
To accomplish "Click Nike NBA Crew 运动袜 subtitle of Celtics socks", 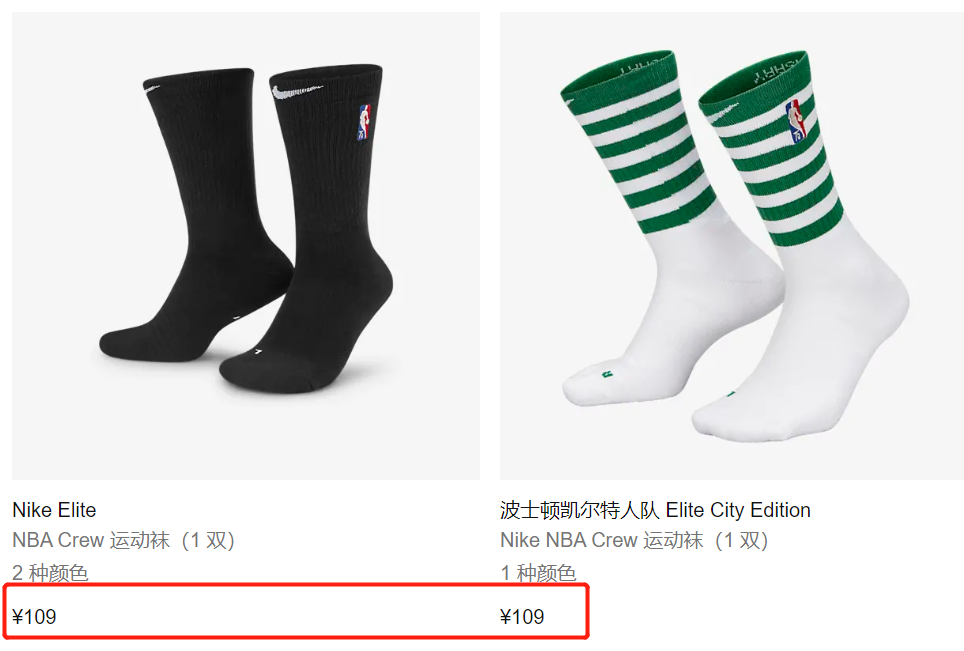I will [634, 540].
